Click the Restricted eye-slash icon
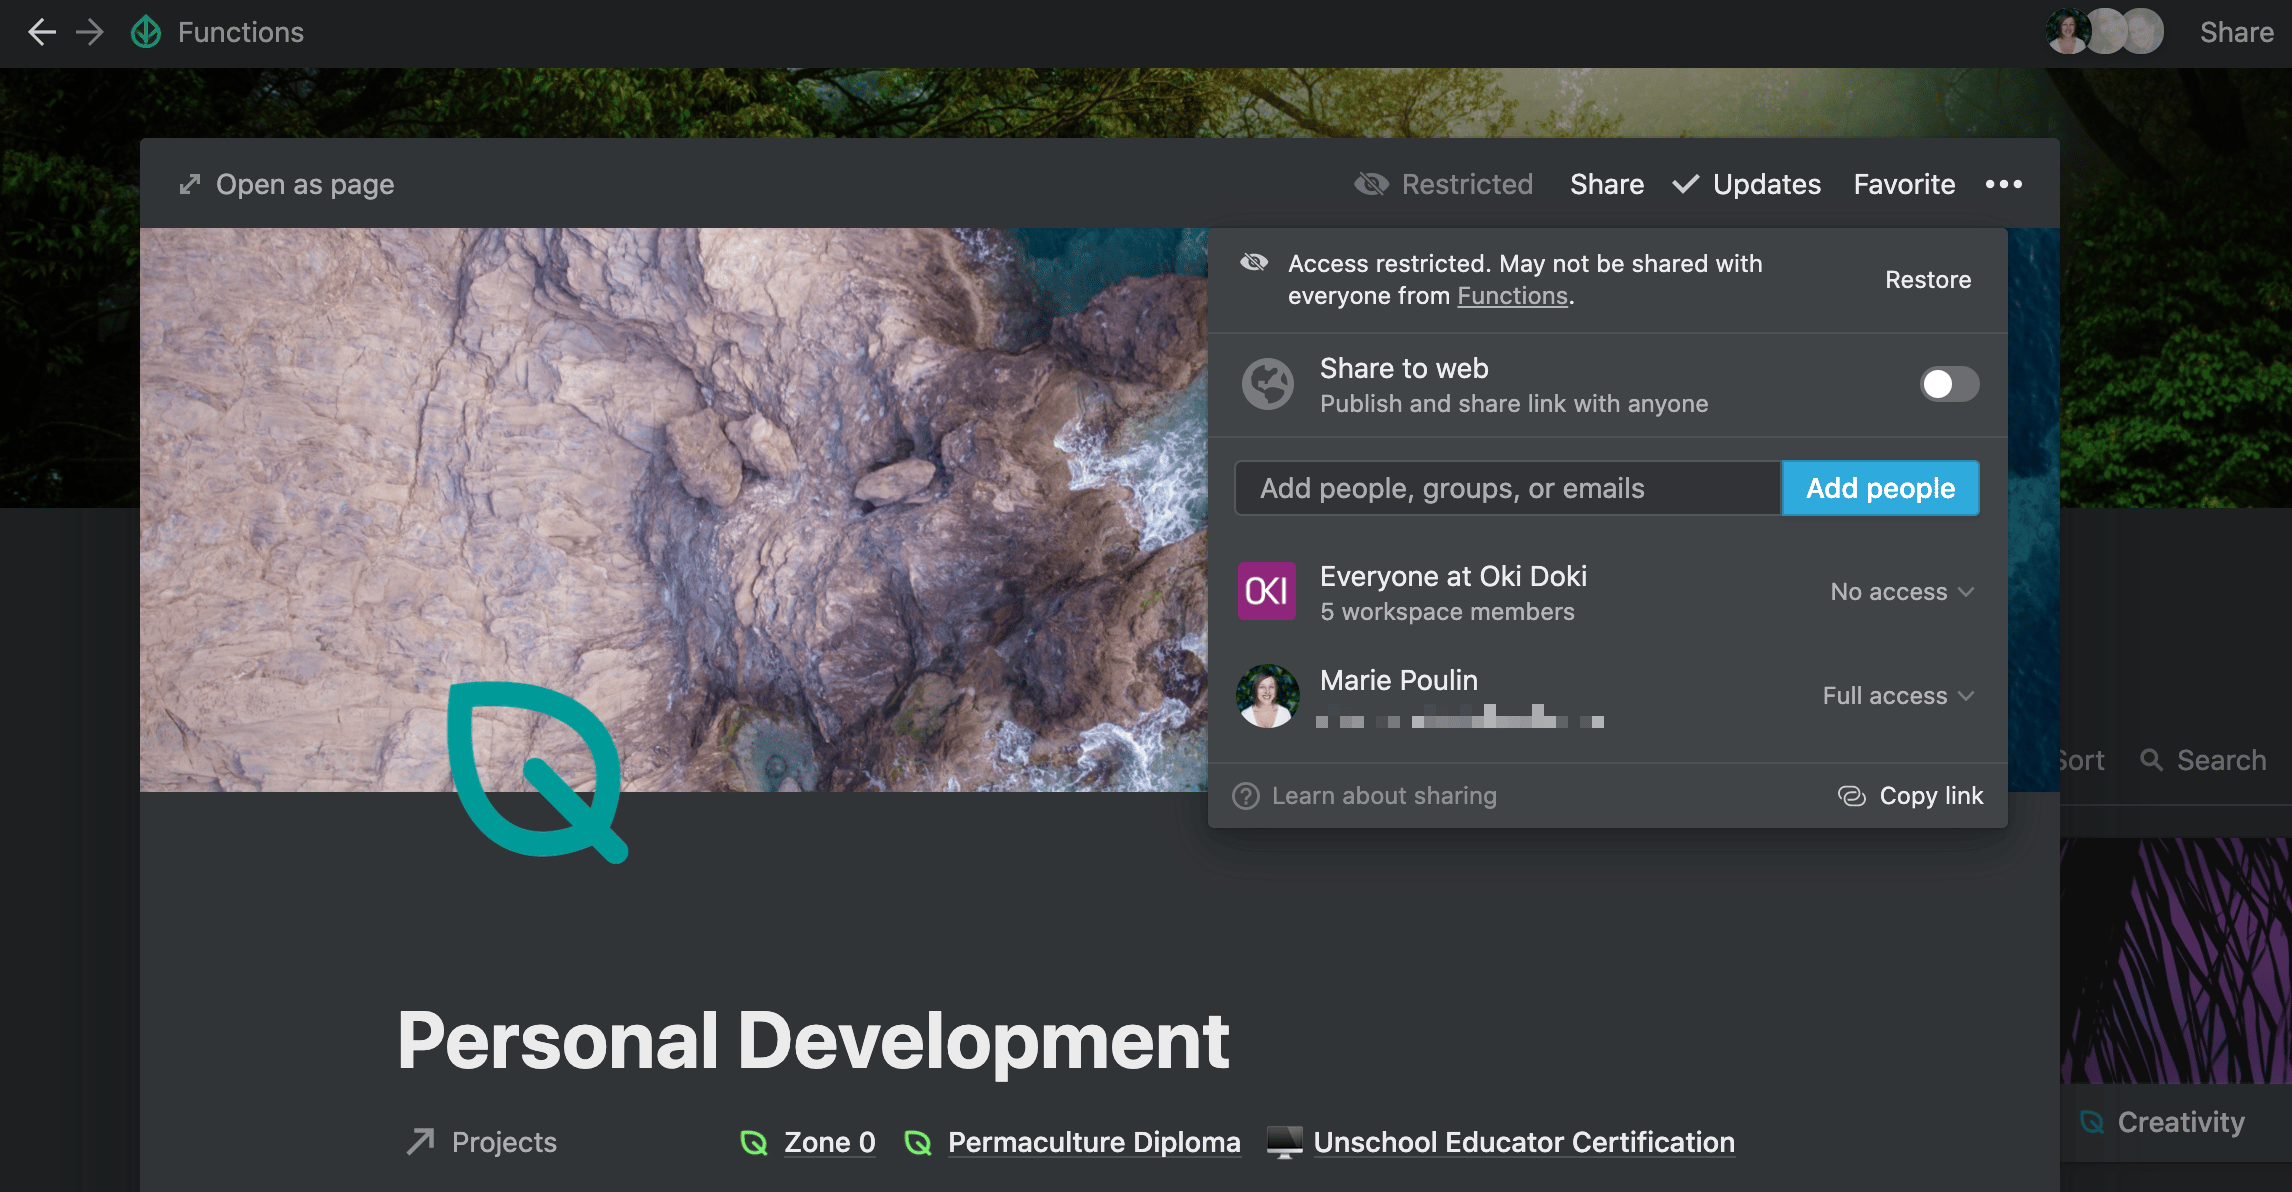Screen dimensions: 2292x1192 (1371, 184)
